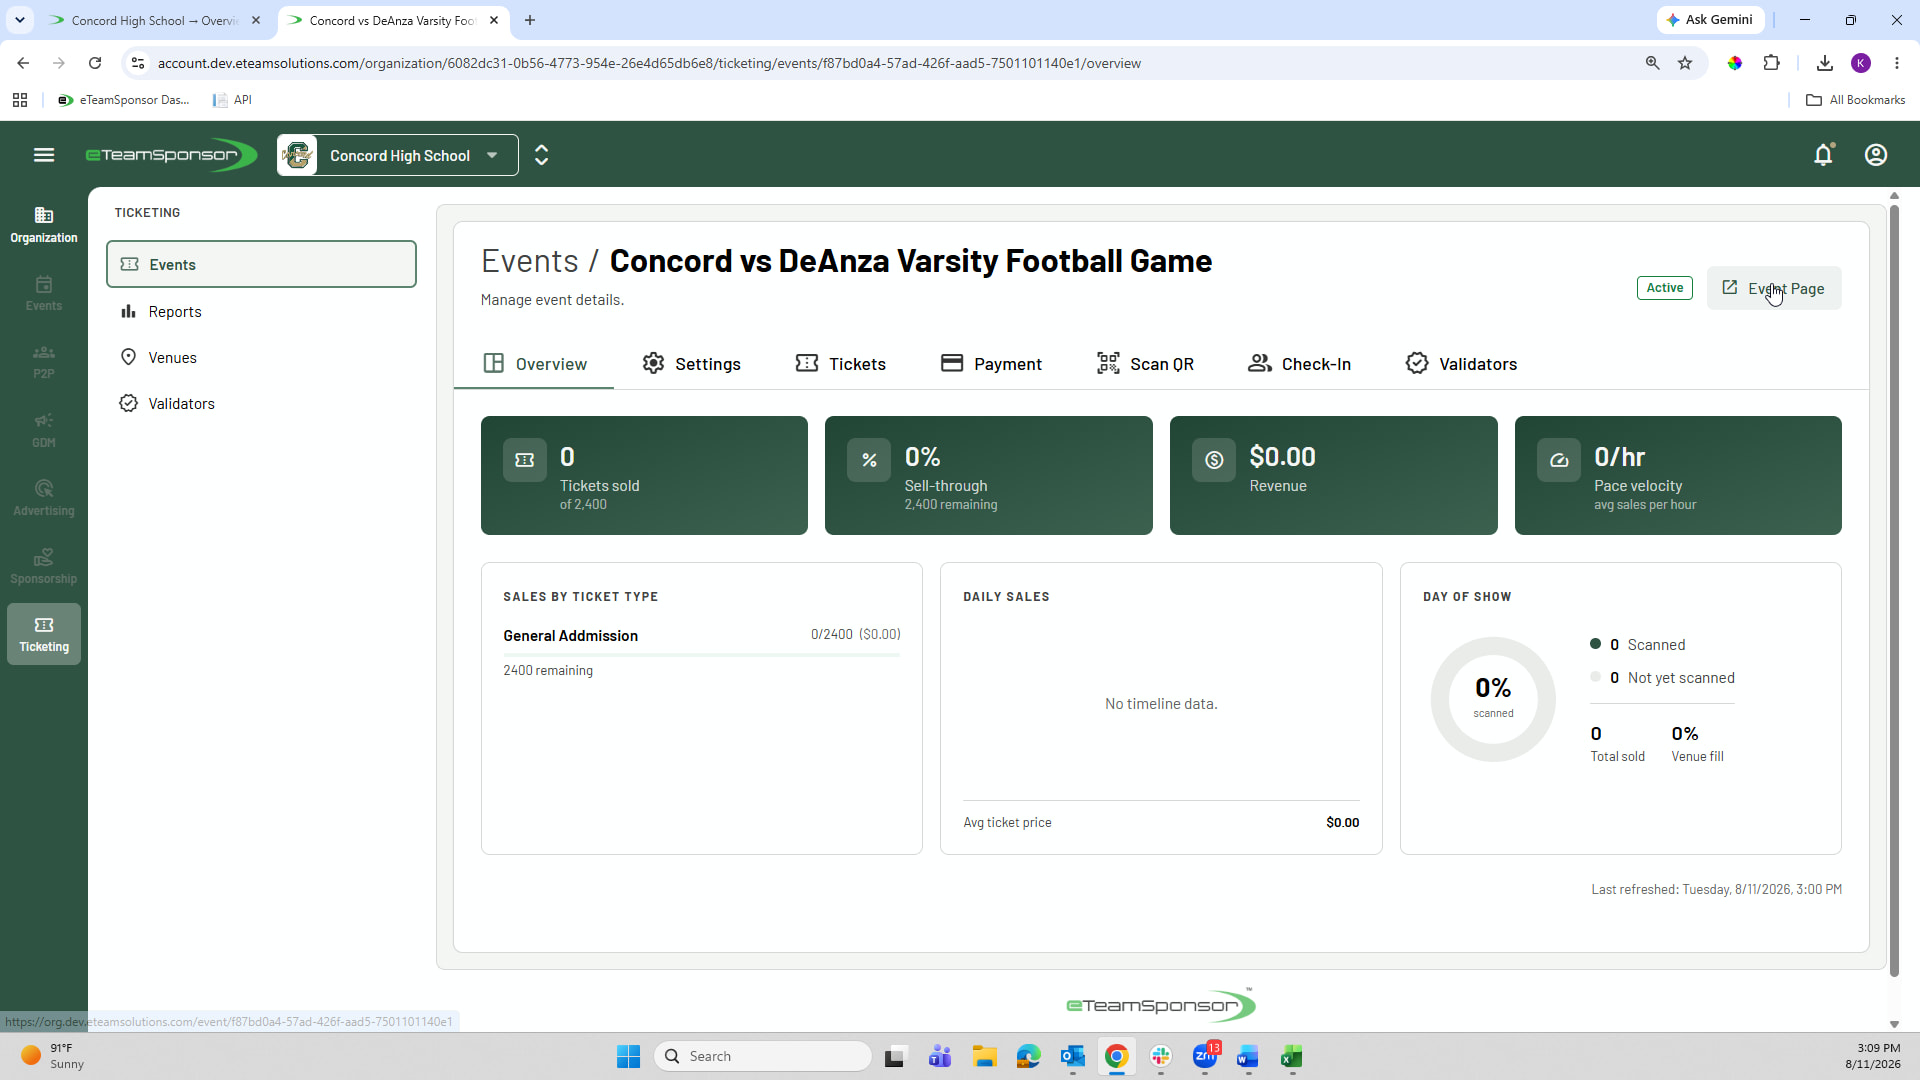Click the General Admission ticket type

tap(571, 636)
